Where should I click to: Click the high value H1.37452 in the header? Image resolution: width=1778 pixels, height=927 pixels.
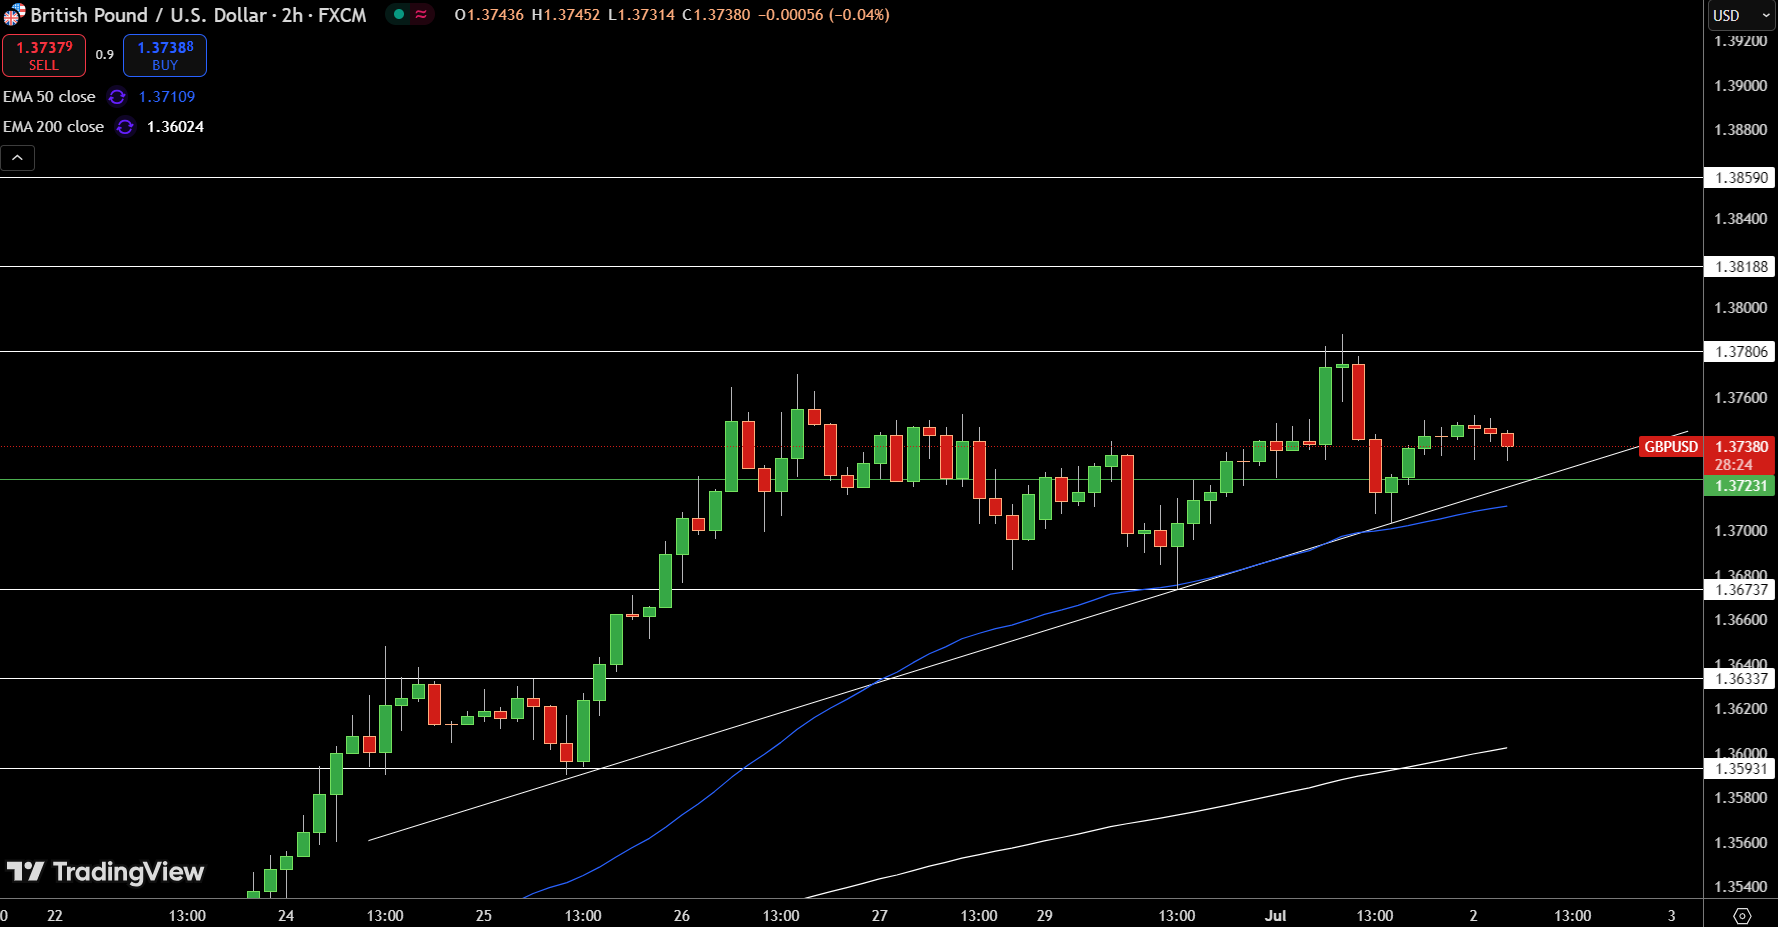[566, 15]
